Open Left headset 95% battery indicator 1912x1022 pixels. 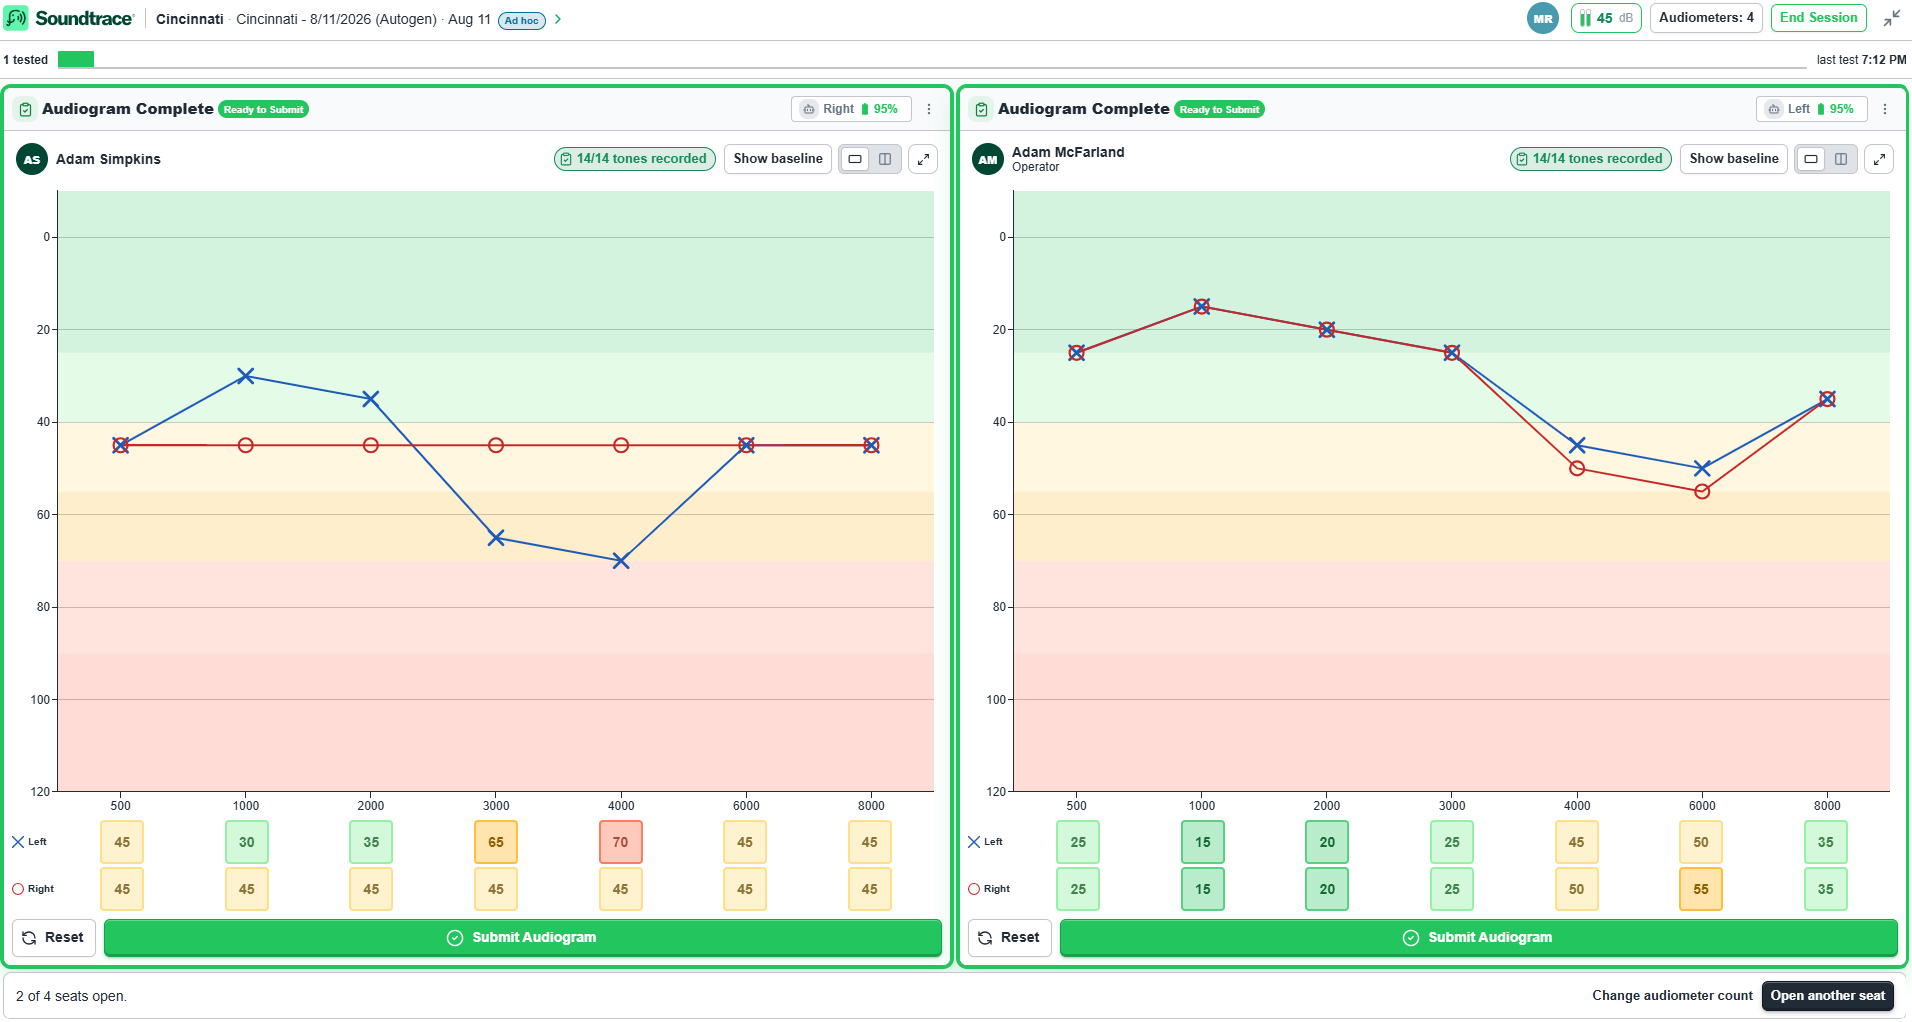1811,109
